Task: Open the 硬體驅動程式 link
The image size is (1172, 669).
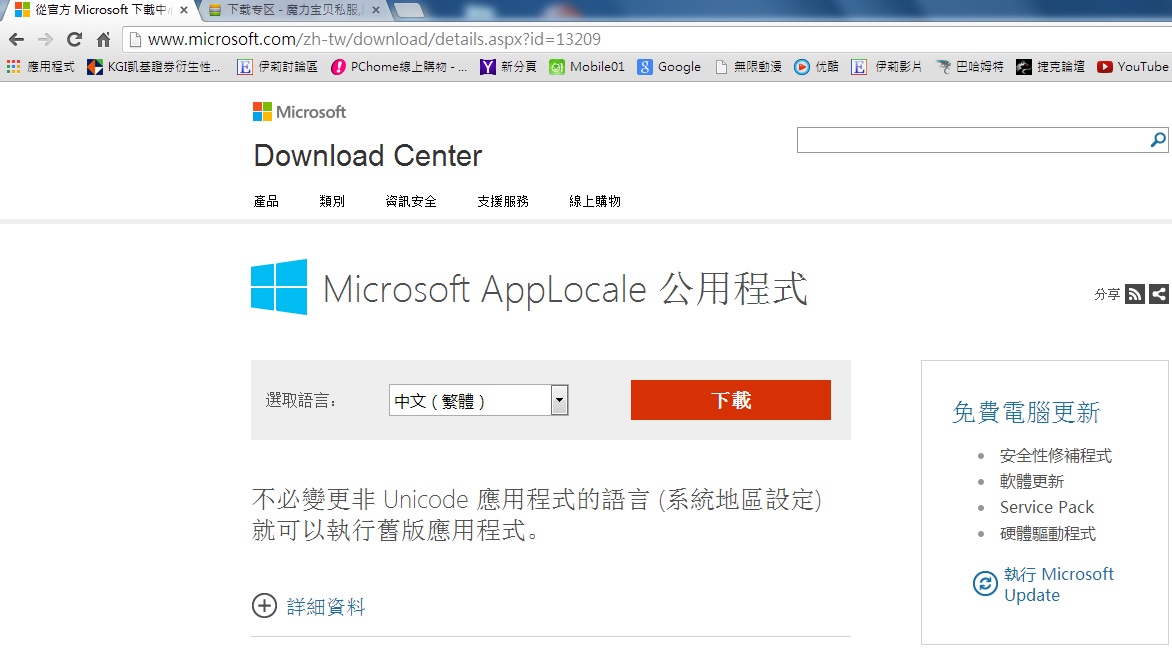Action: pos(1048,534)
